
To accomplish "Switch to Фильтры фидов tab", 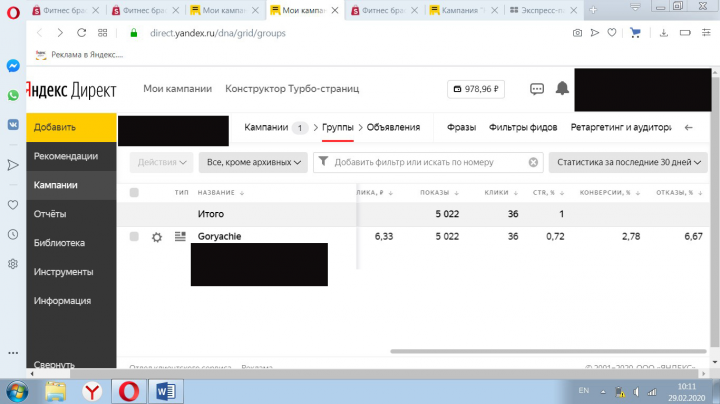I will point(523,128).
